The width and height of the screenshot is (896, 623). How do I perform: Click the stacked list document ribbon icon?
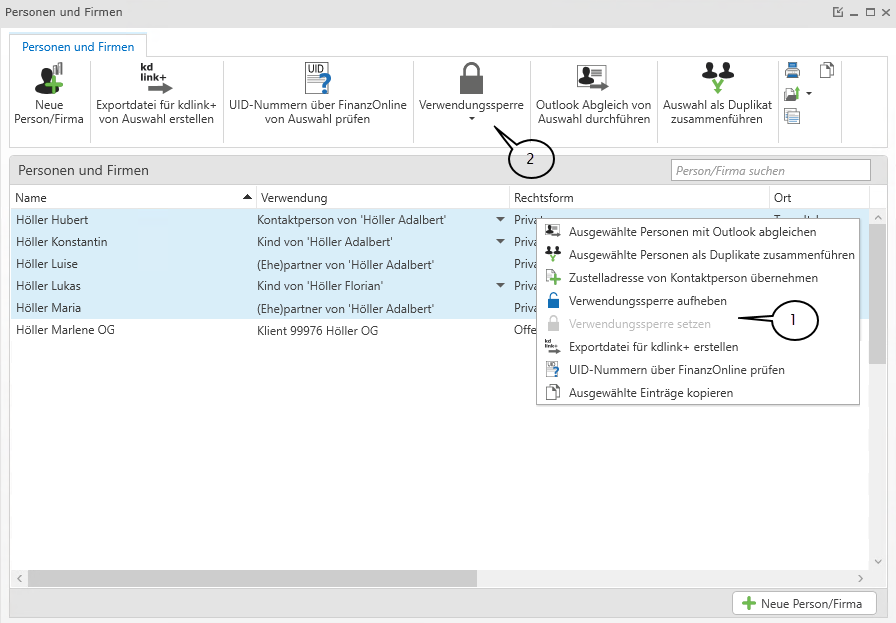792,117
